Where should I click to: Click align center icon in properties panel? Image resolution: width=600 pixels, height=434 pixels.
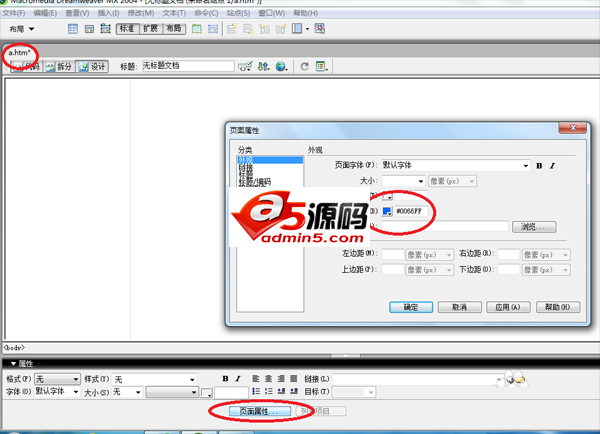click(268, 379)
